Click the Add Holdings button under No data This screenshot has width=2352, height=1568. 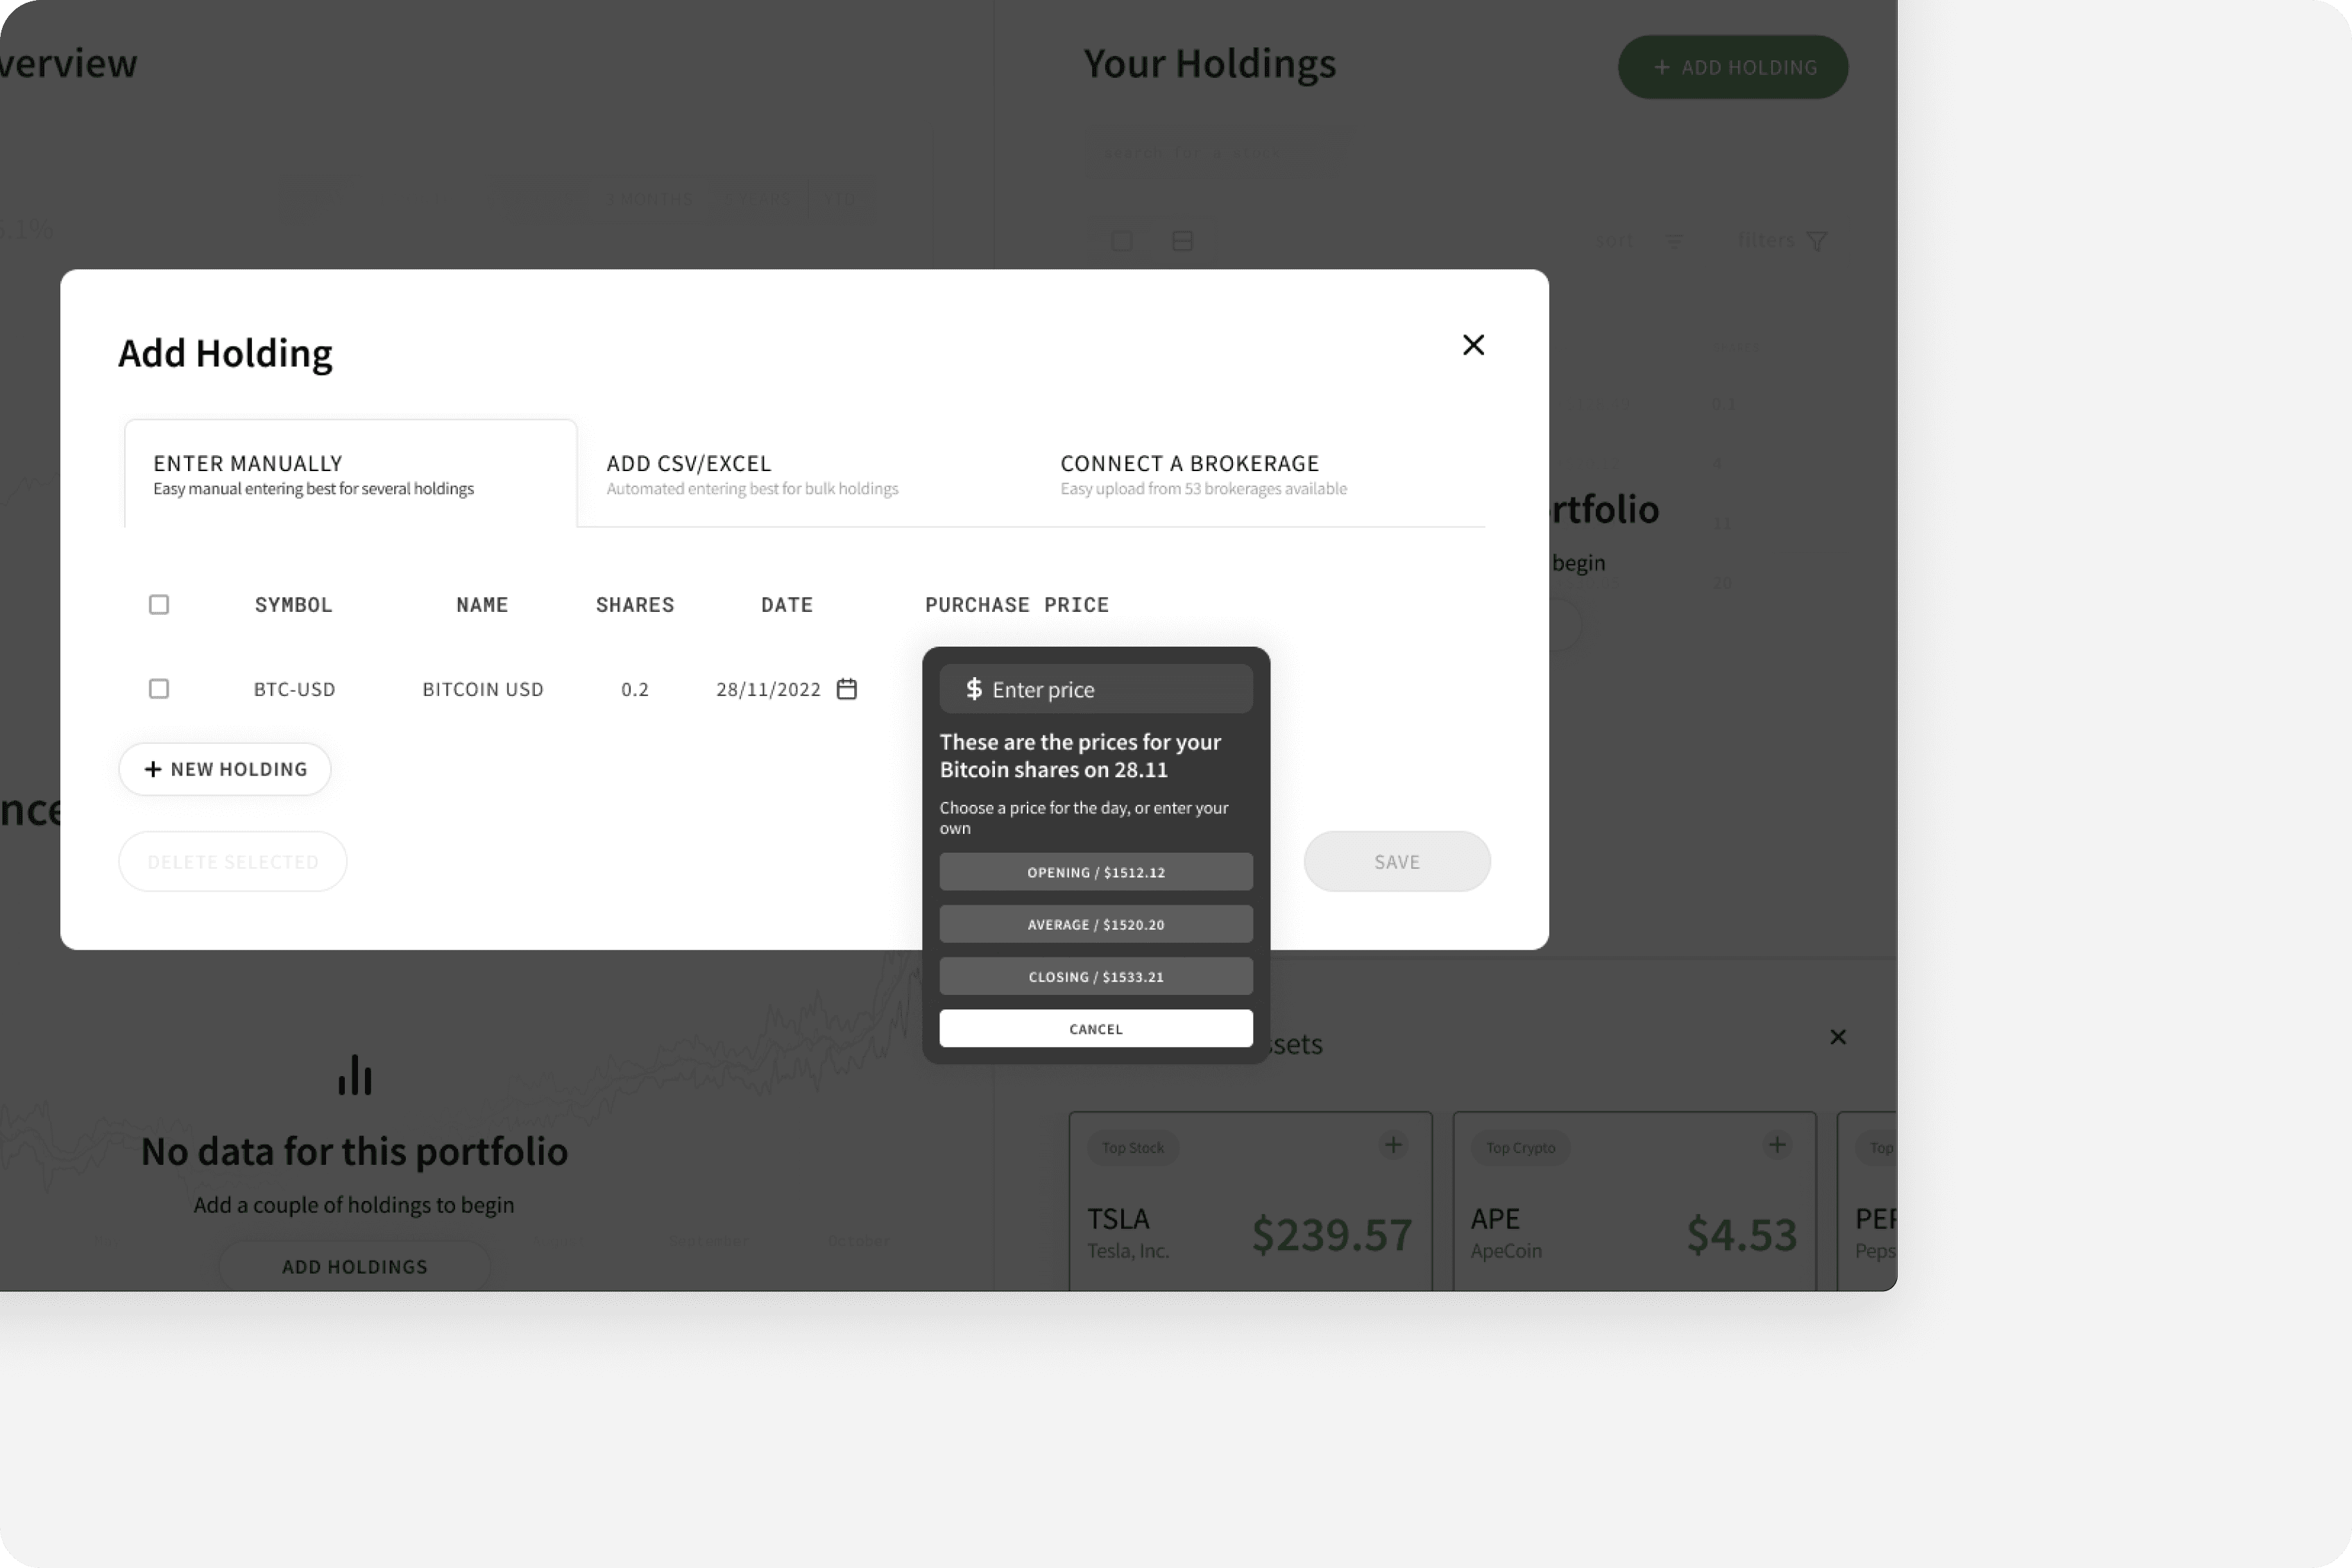coord(355,1266)
